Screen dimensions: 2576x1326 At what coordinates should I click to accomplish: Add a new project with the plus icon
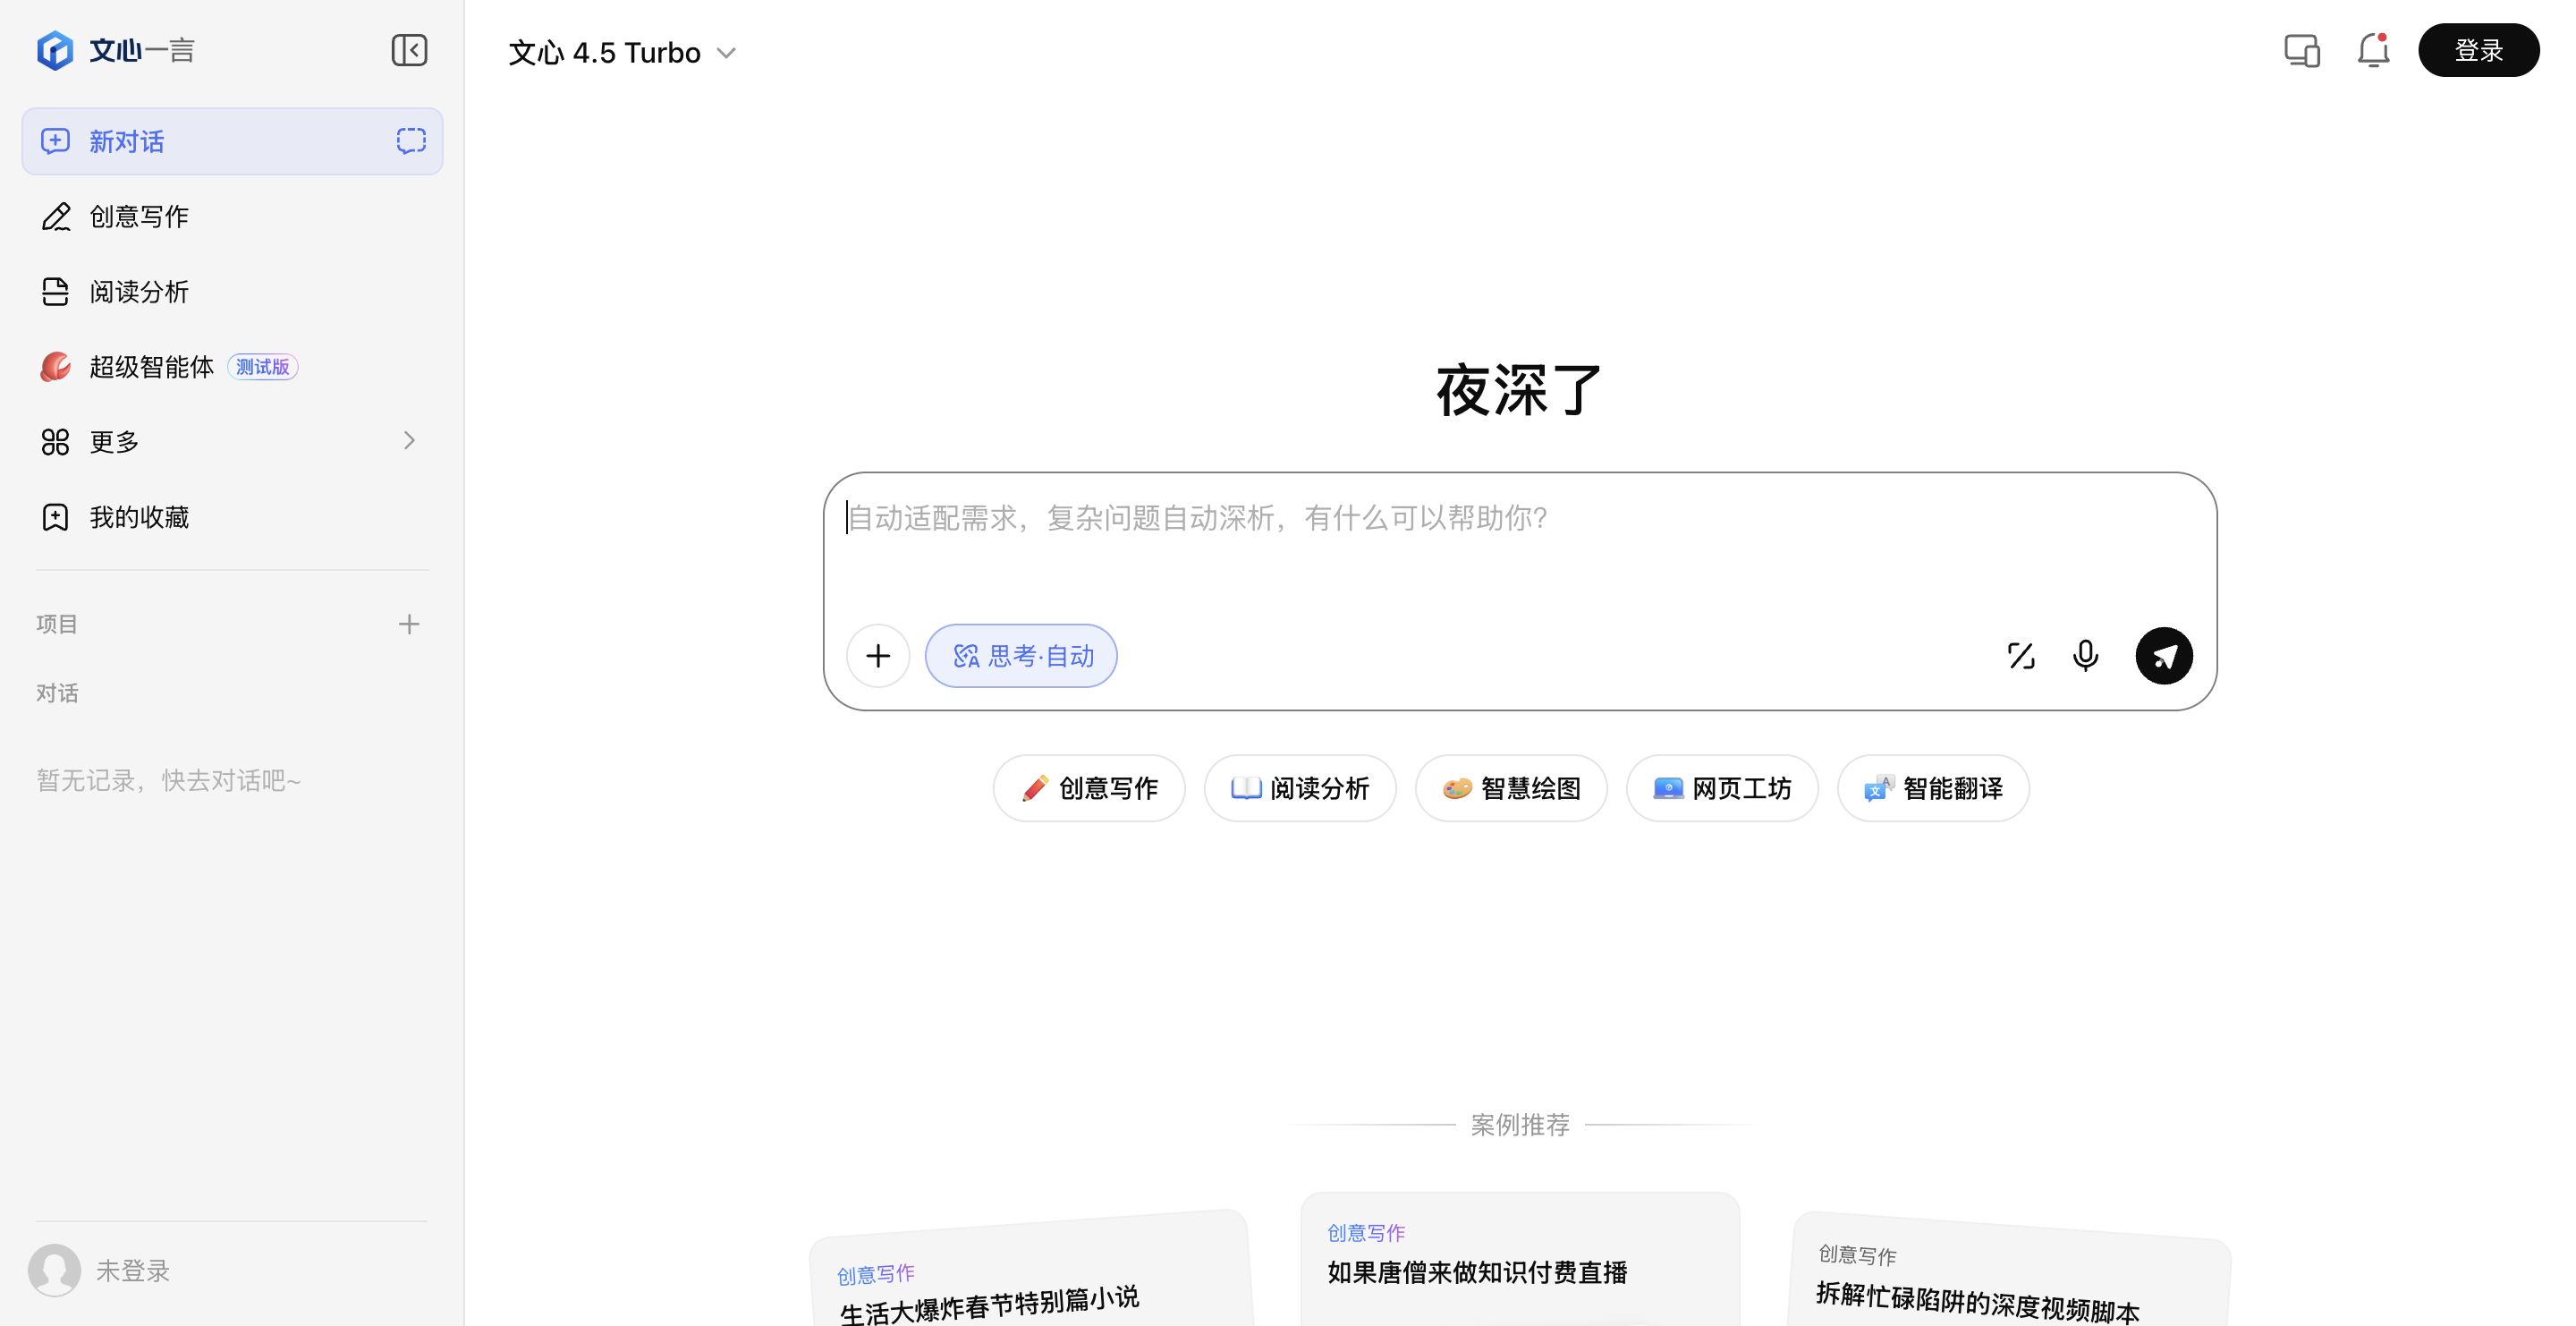tap(409, 623)
